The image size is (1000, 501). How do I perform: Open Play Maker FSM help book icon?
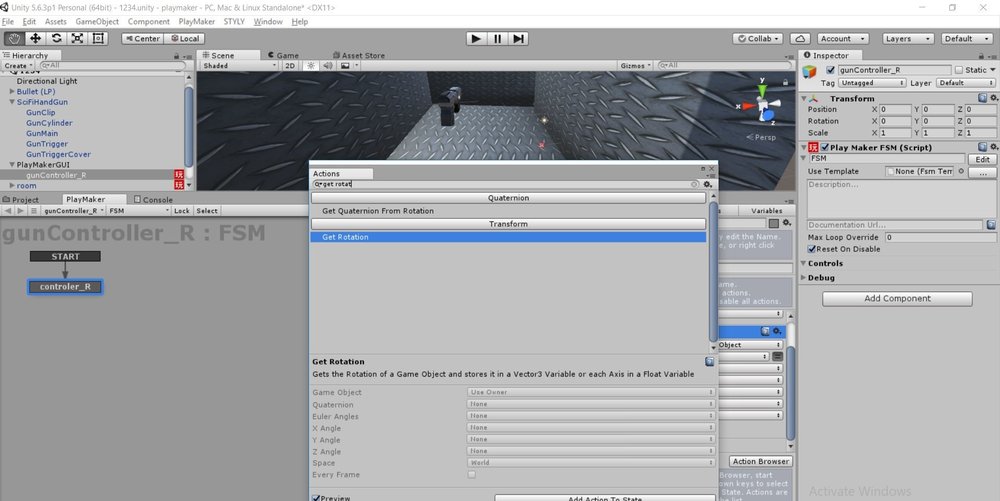pos(983,147)
